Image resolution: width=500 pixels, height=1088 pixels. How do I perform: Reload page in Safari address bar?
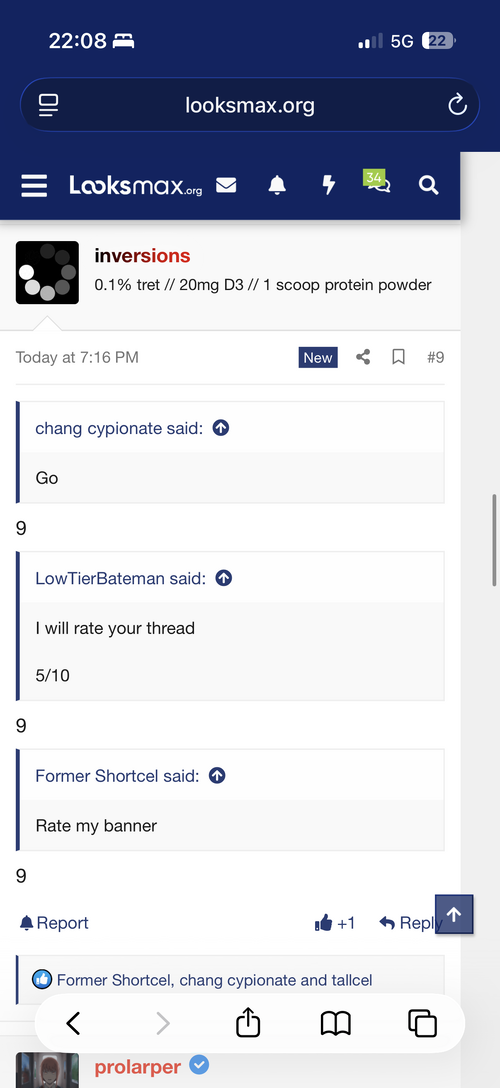[x=457, y=105]
